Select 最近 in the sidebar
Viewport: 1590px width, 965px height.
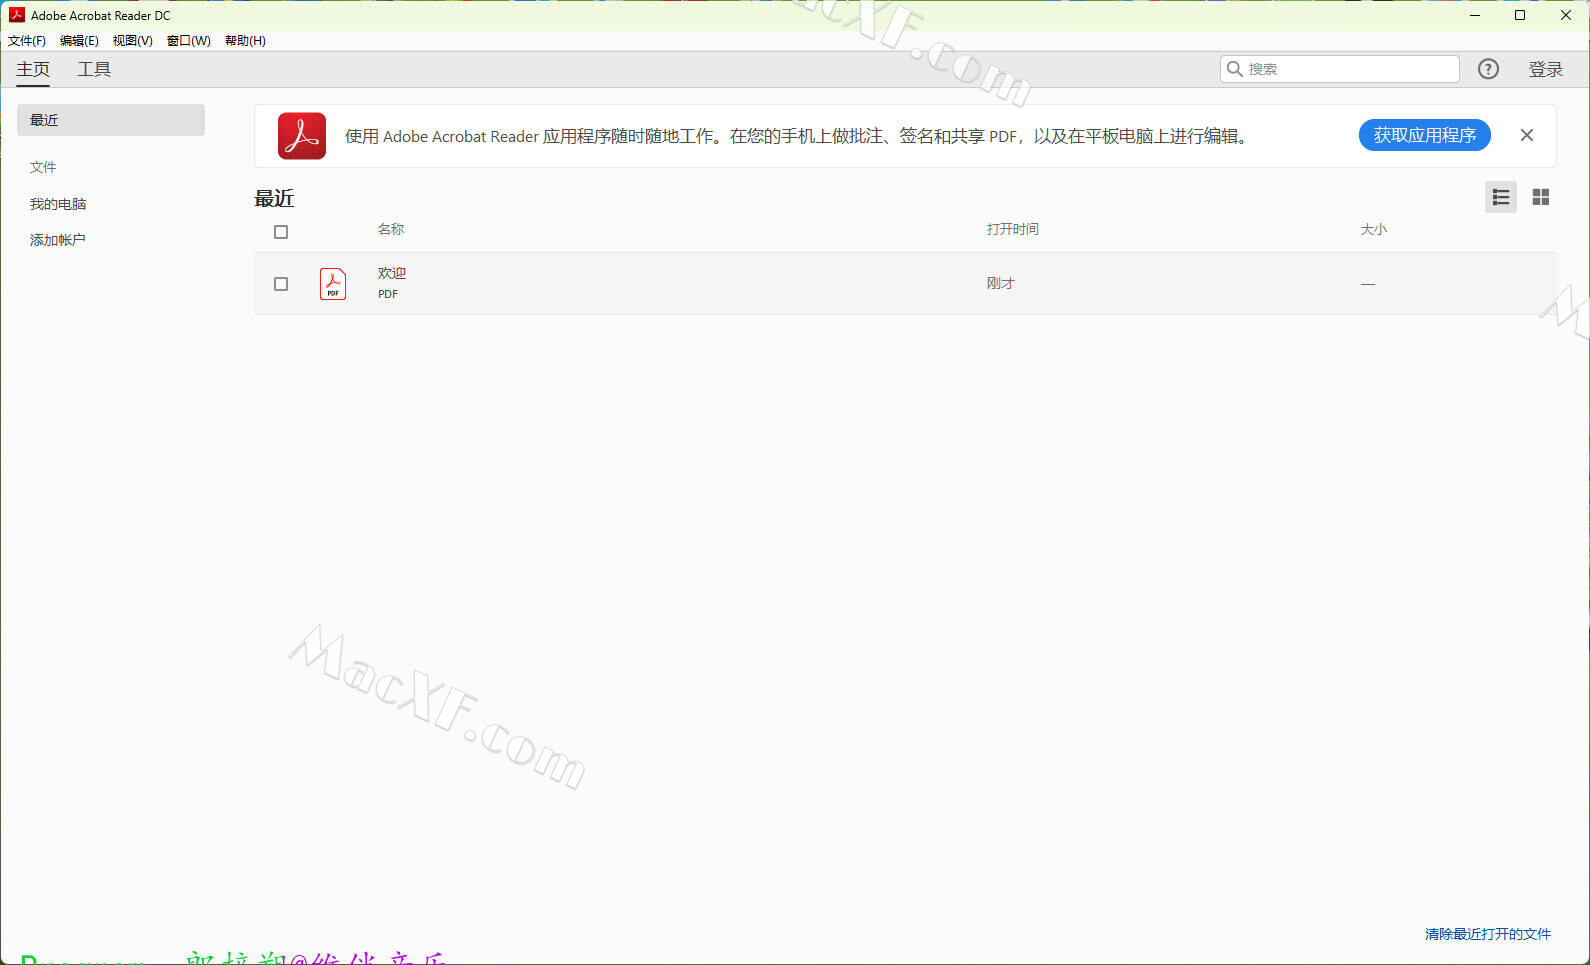click(x=111, y=120)
